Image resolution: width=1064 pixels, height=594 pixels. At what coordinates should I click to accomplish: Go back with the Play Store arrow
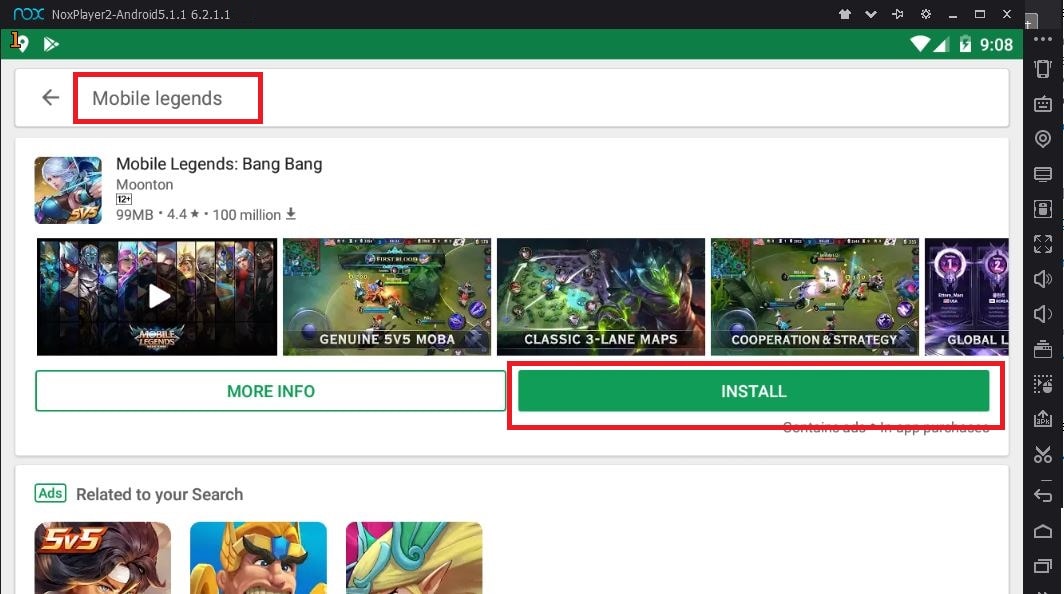pos(51,98)
